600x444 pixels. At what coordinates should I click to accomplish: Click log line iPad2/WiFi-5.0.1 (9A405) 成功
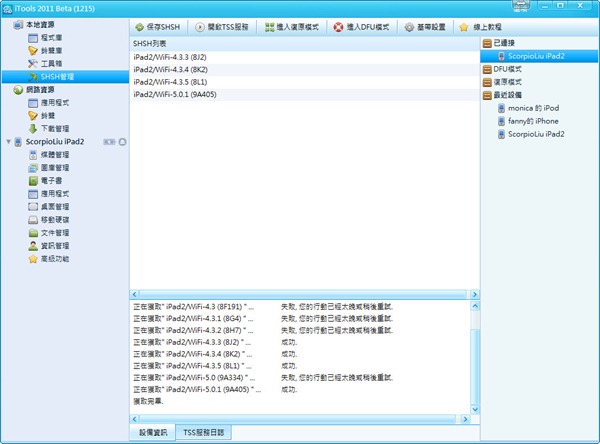tap(215, 390)
